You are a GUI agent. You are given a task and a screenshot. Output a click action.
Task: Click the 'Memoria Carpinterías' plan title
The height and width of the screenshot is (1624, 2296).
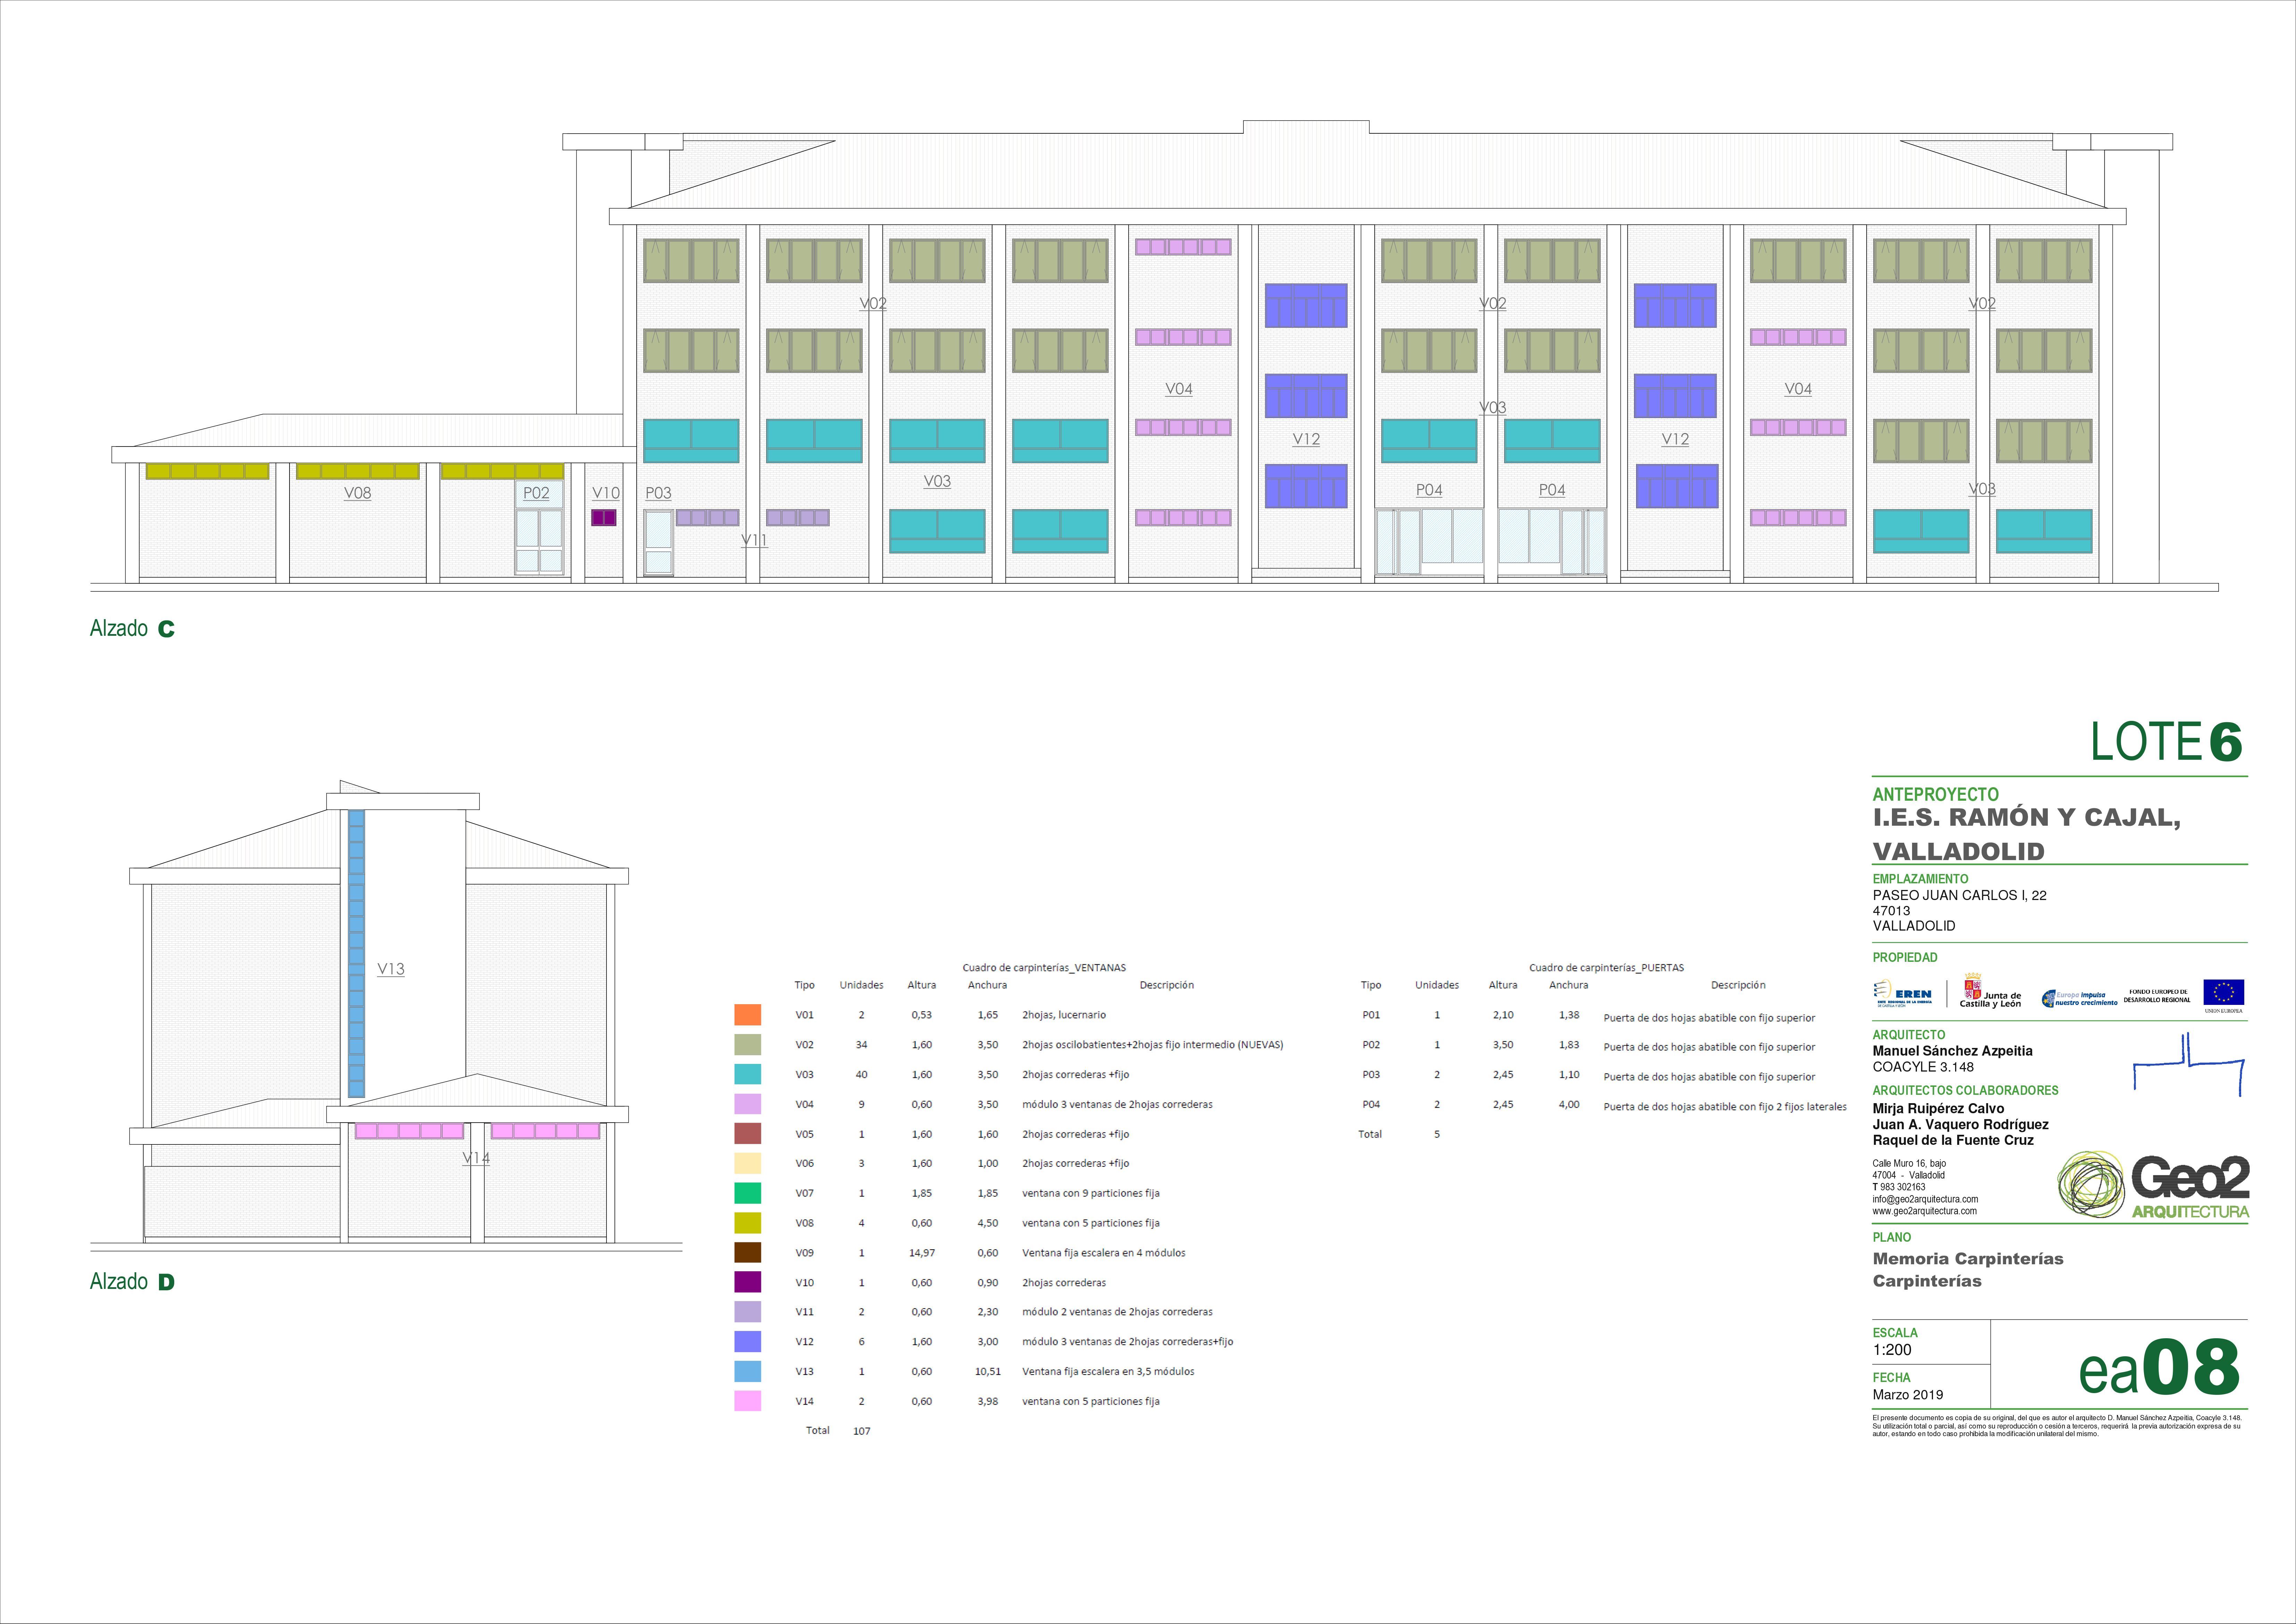[1968, 1259]
